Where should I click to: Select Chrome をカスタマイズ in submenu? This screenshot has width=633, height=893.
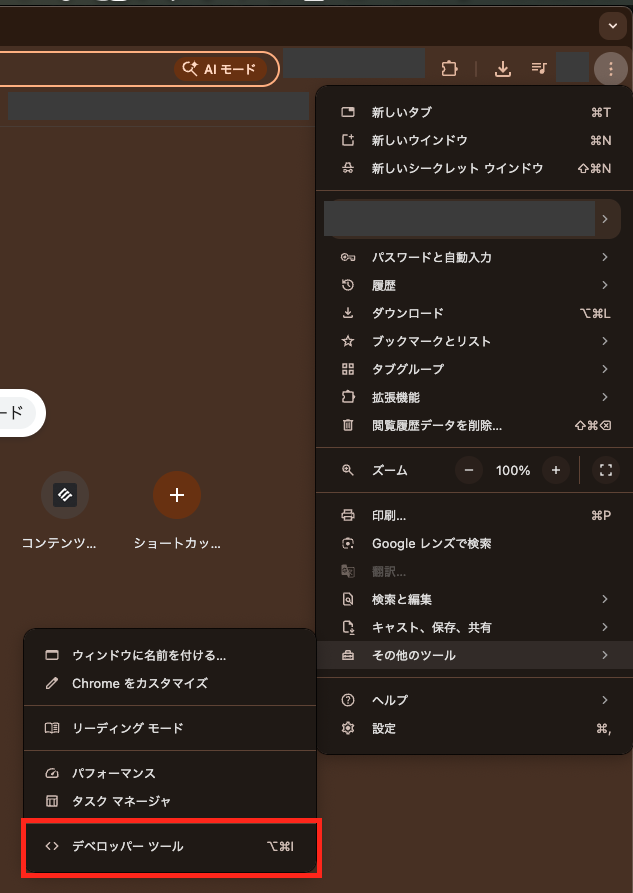pos(170,683)
